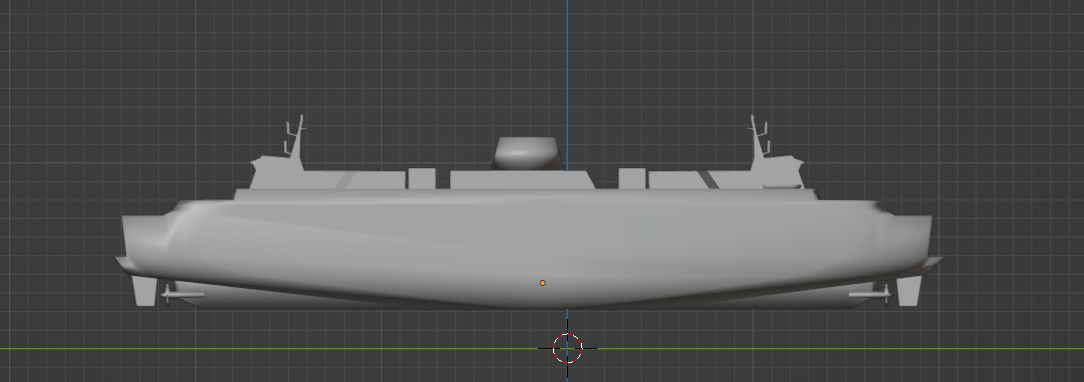Click the right bridge superstructure under the mast

click(778, 173)
